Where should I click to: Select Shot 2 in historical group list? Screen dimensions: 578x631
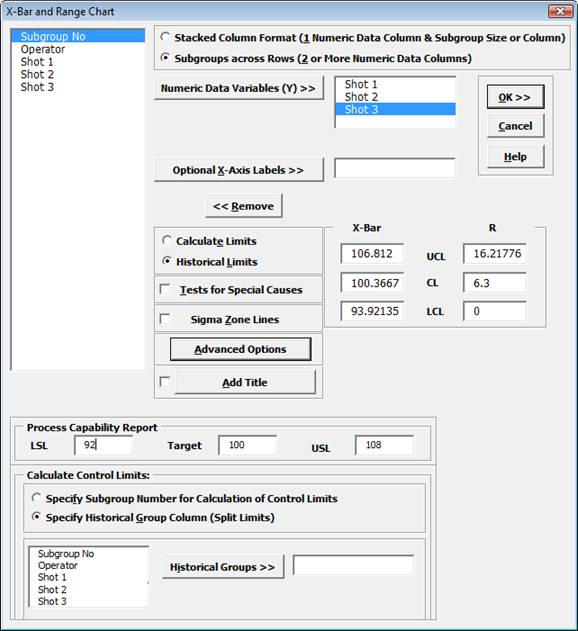click(x=89, y=590)
